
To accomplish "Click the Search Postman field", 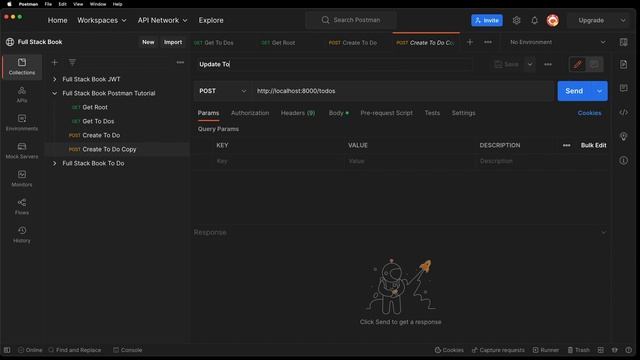I will 351,20.
